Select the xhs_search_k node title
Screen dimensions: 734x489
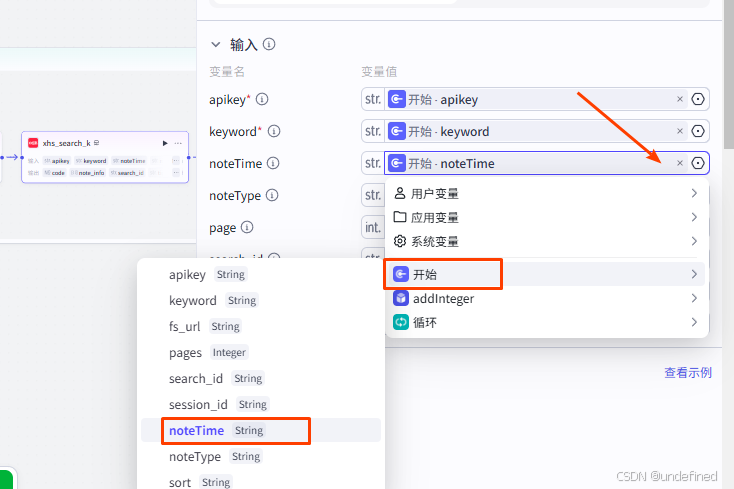coord(66,143)
